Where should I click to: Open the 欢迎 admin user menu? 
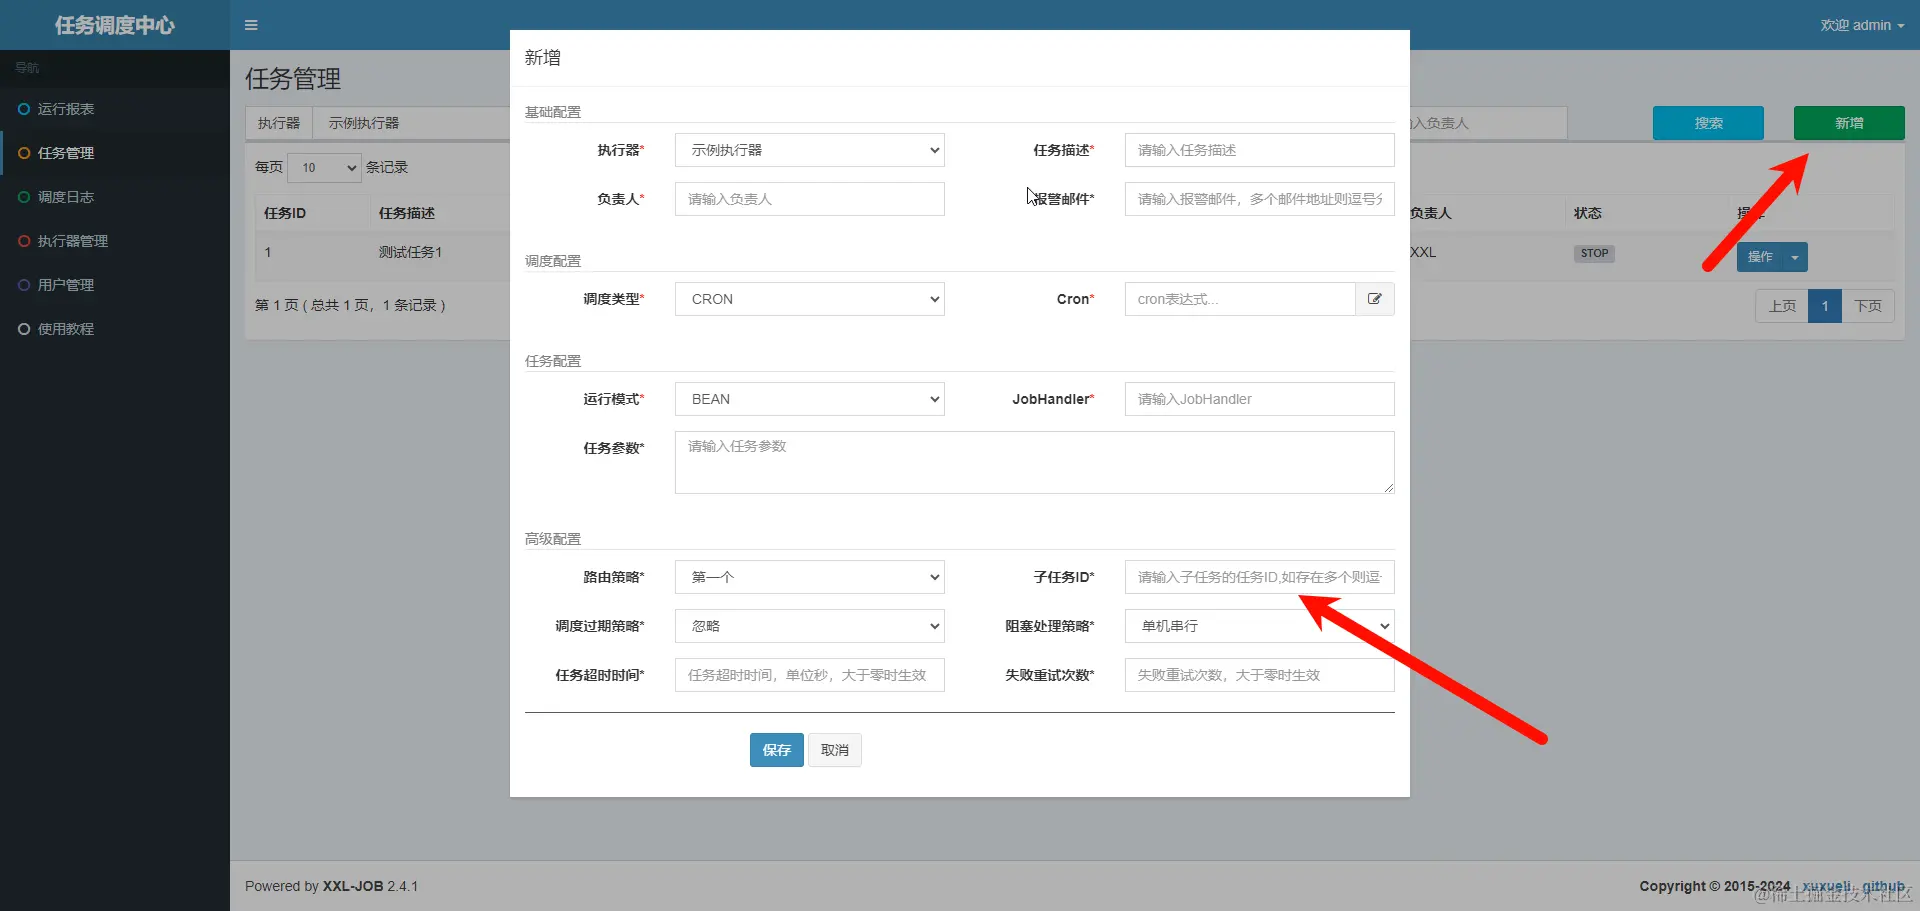[x=1862, y=25]
